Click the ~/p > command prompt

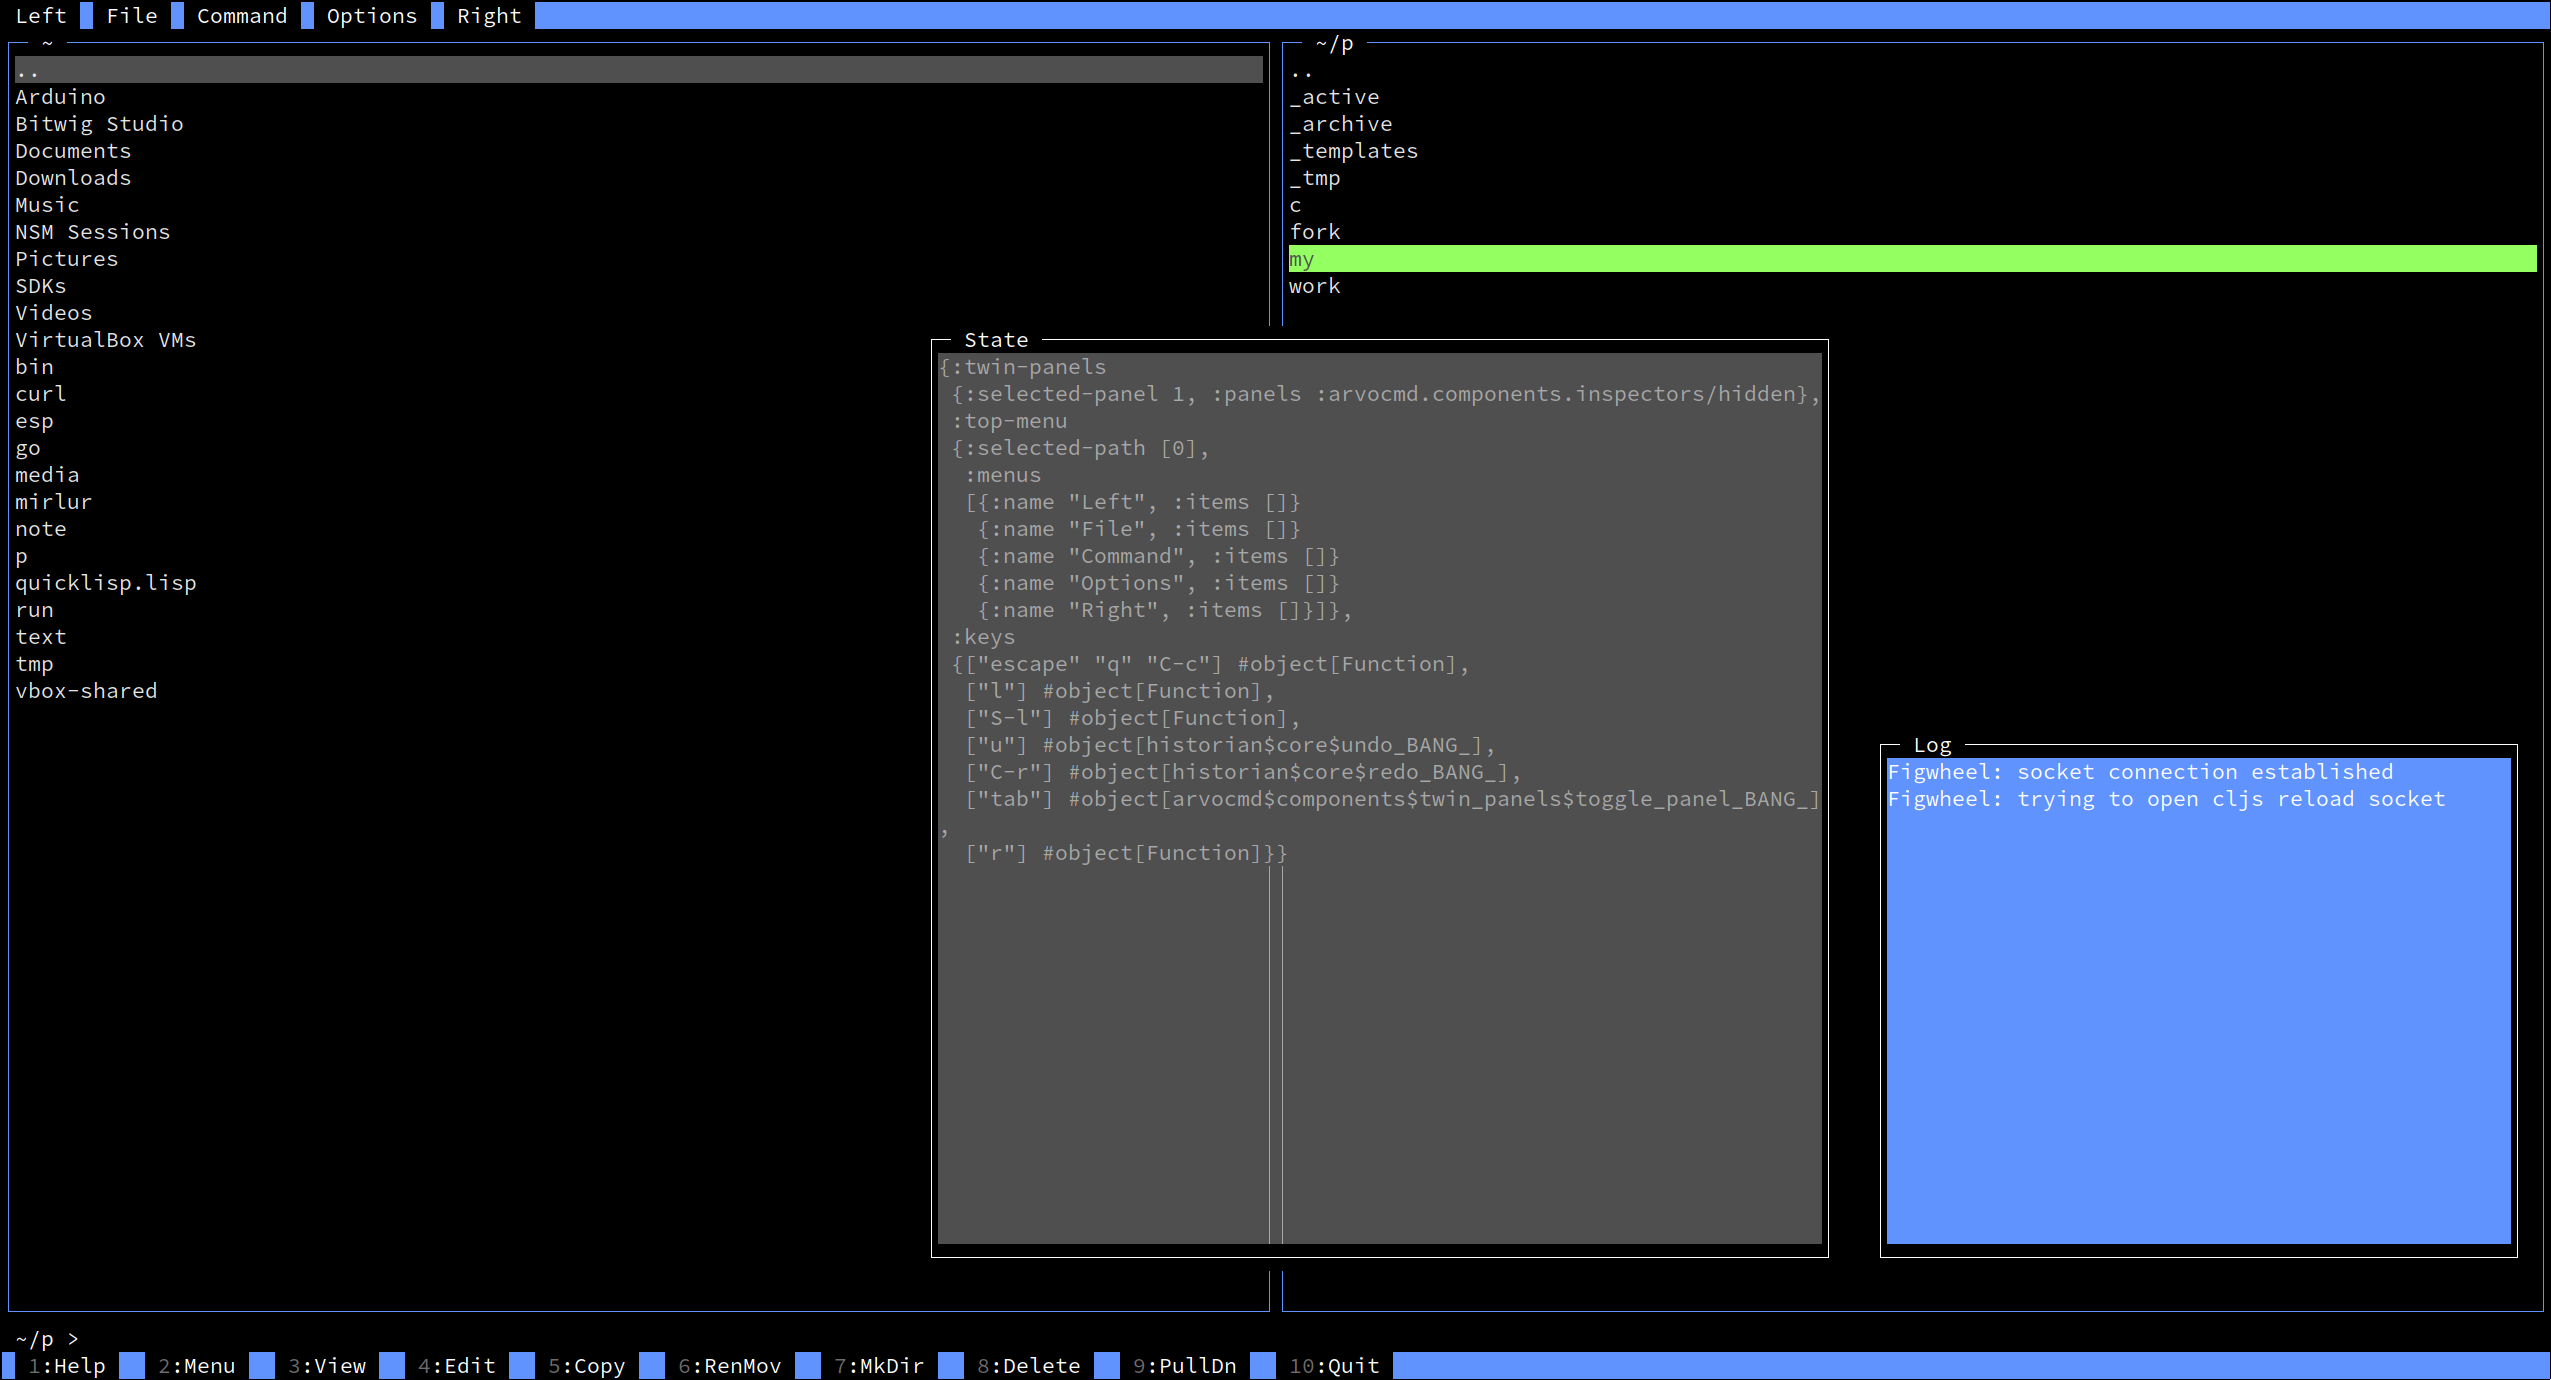click(x=47, y=1338)
